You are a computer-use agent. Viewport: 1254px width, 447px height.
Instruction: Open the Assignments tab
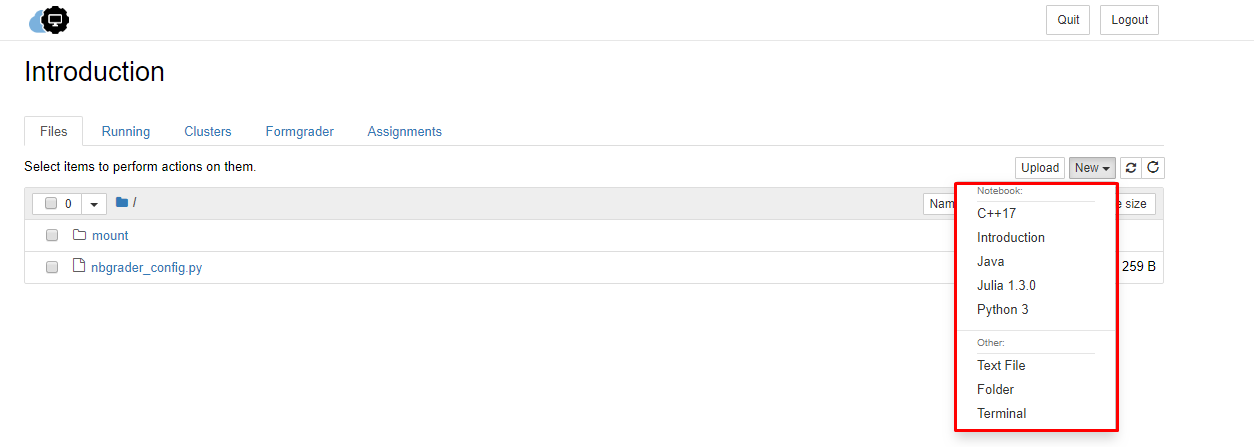[405, 131]
